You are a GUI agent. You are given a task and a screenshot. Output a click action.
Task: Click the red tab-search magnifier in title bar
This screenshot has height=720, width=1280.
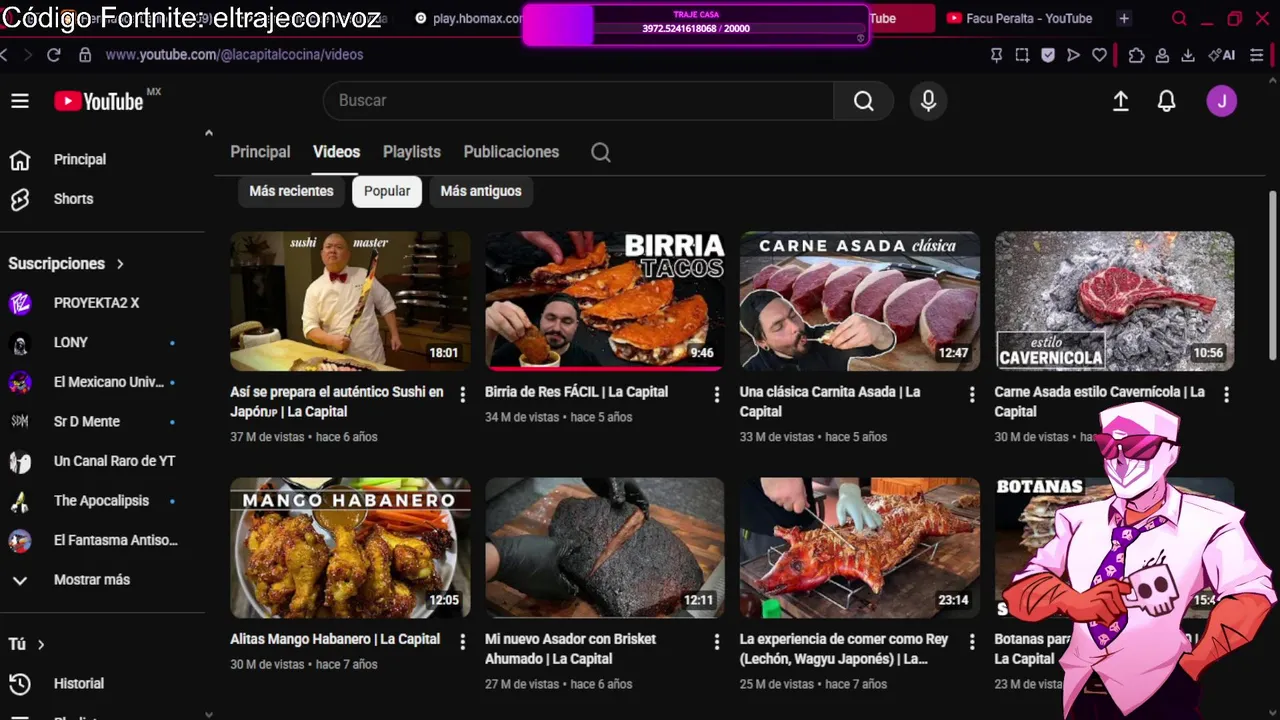1179,18
